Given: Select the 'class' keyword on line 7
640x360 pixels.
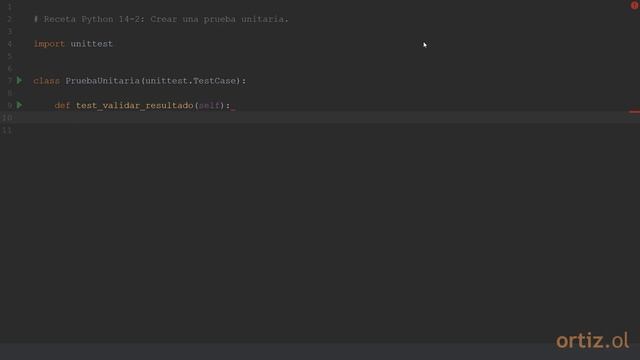Looking at the screenshot, I should [47, 81].
